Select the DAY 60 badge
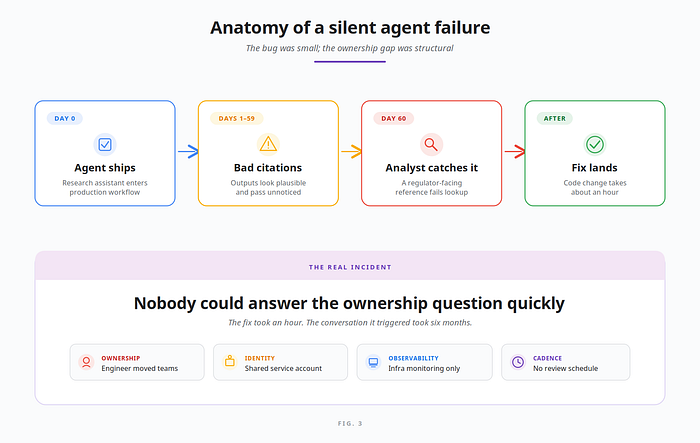 coord(393,118)
